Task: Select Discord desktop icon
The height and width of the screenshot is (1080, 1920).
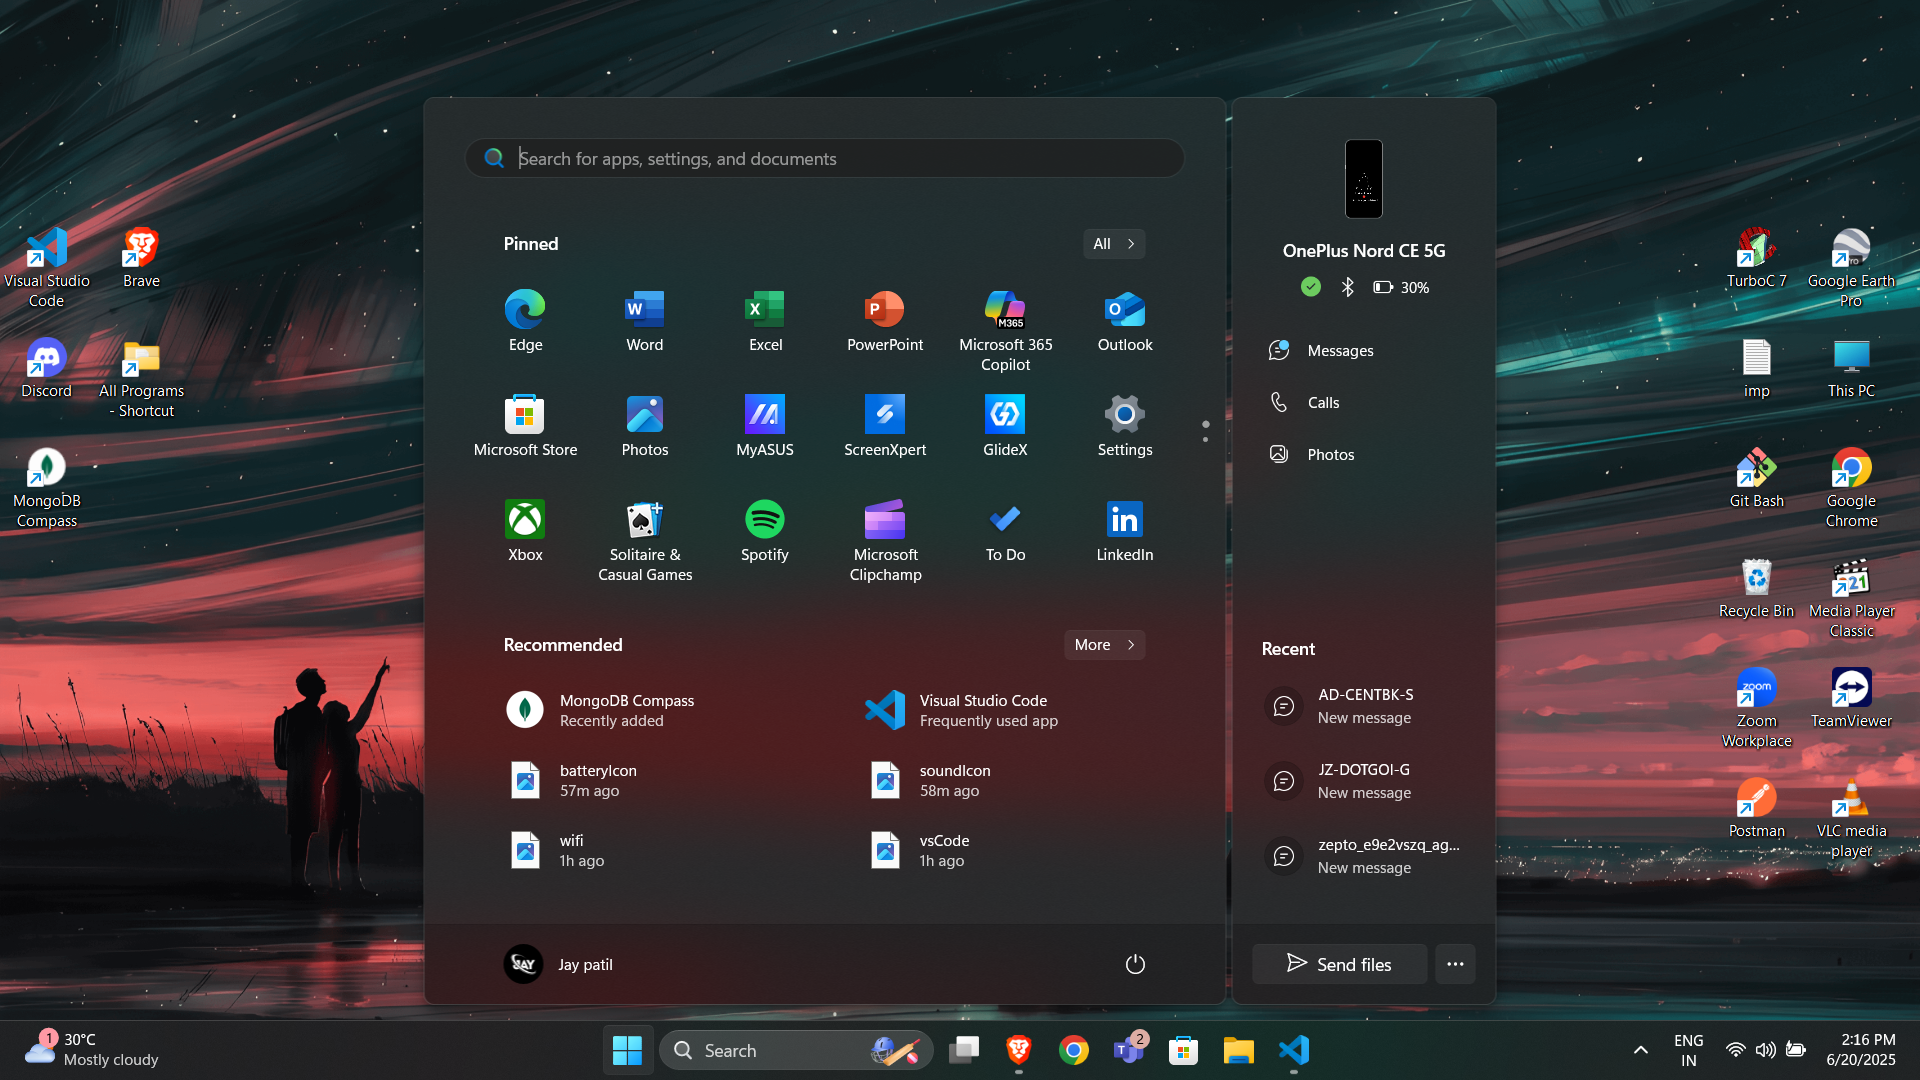Action: pos(46,369)
